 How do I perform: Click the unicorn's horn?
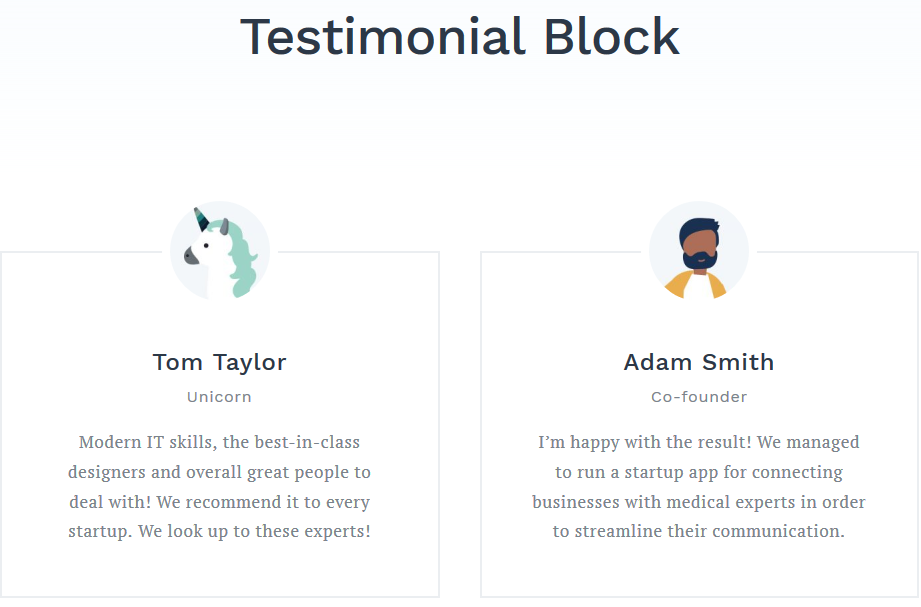point(202,218)
